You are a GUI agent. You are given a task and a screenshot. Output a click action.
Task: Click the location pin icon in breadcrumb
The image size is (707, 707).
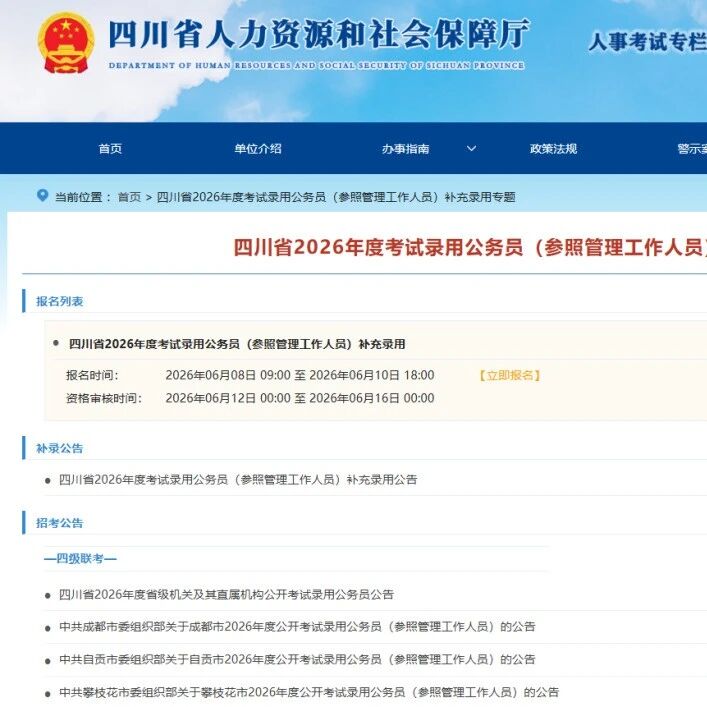(42, 196)
